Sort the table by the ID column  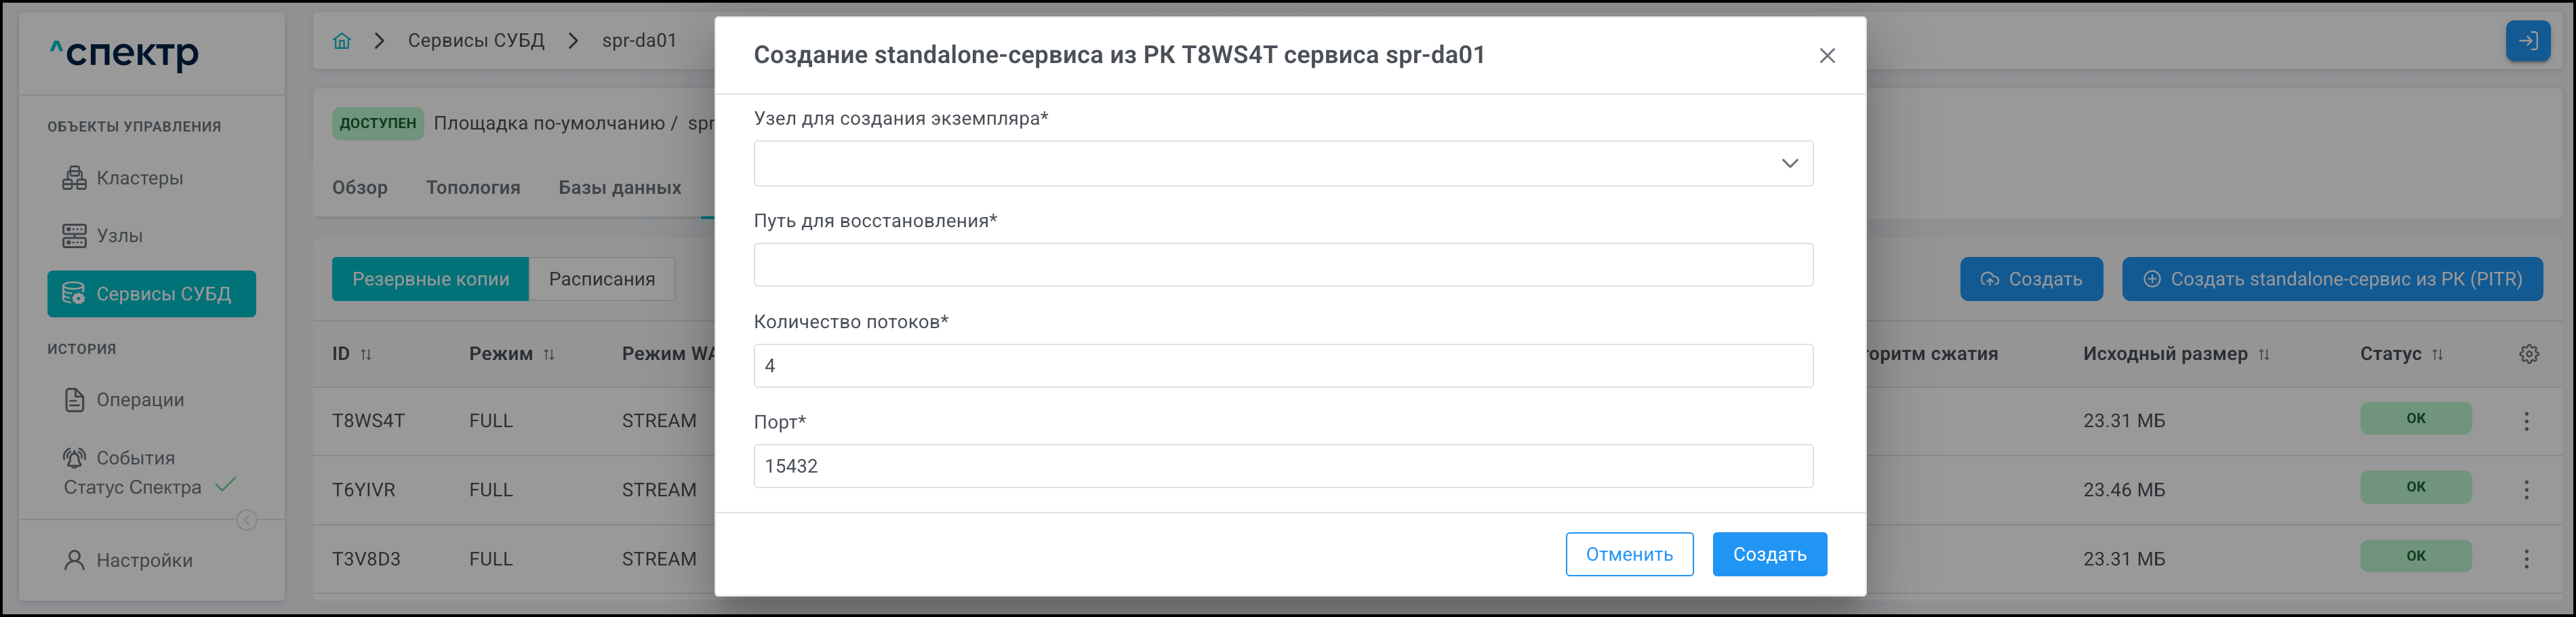366,355
